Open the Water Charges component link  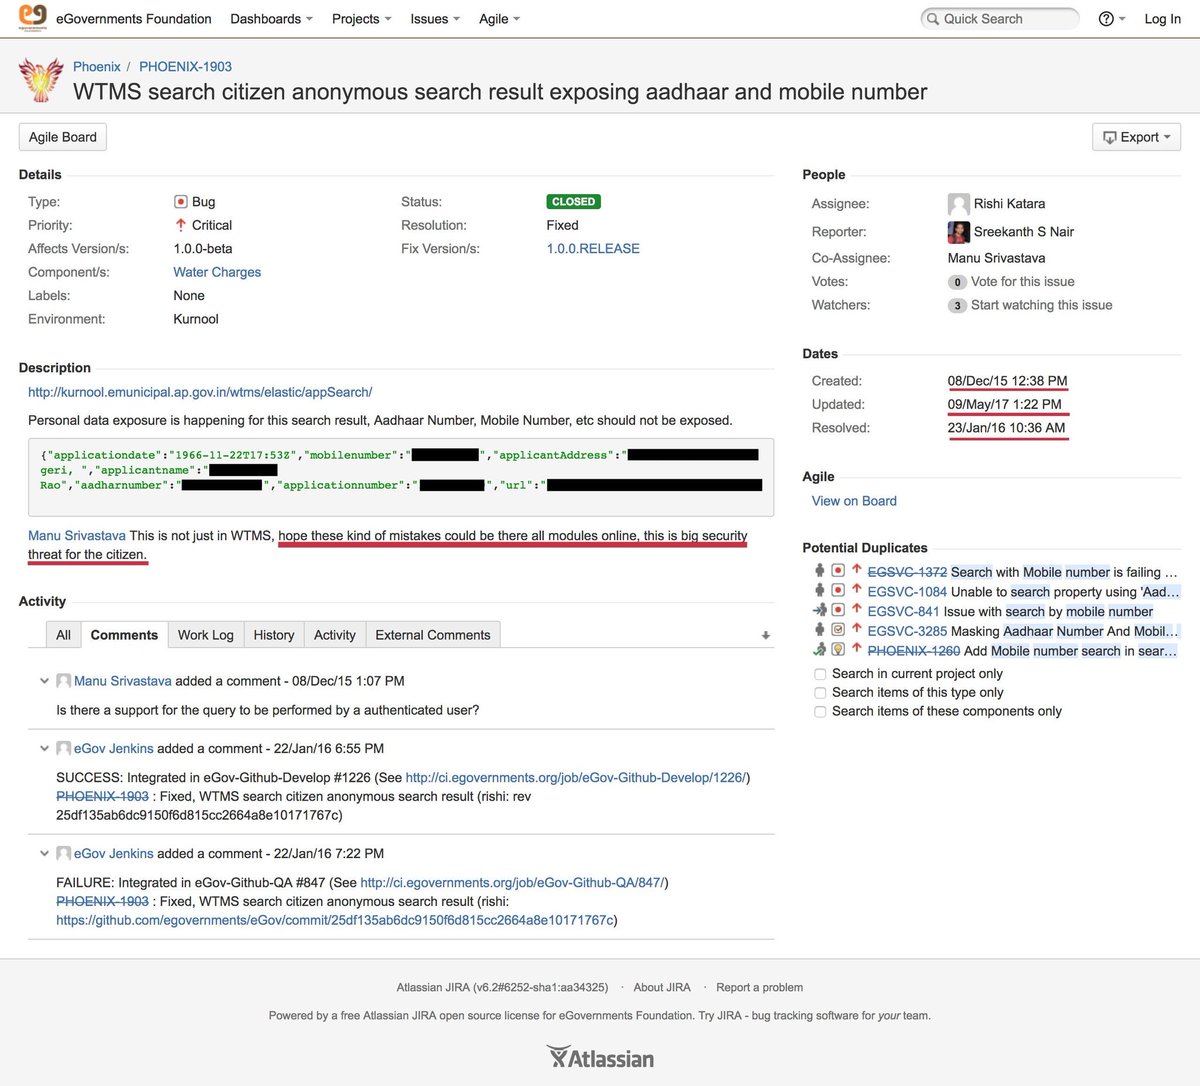[217, 272]
